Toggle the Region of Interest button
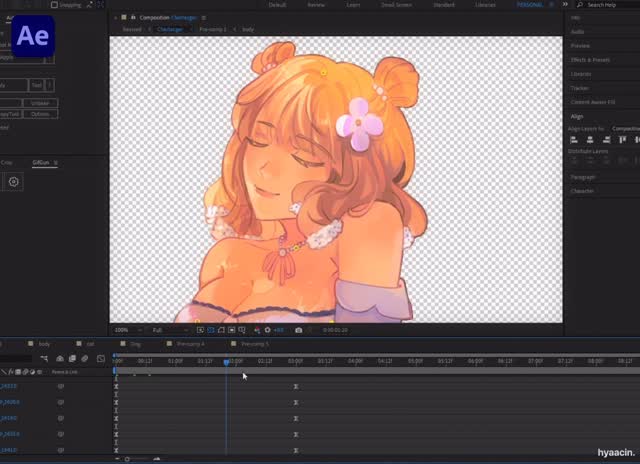This screenshot has width=640, height=464. click(231, 330)
